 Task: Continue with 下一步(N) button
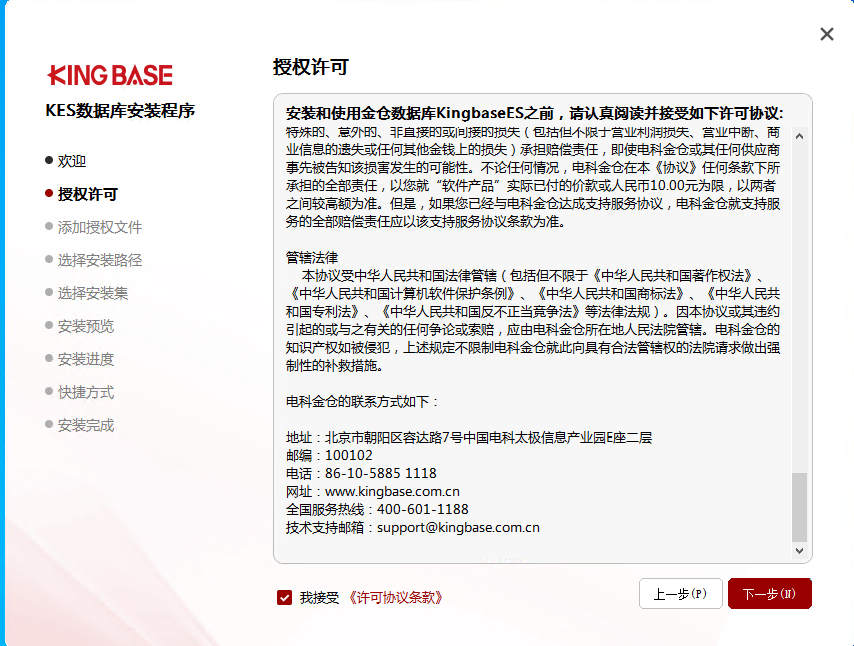[770, 594]
